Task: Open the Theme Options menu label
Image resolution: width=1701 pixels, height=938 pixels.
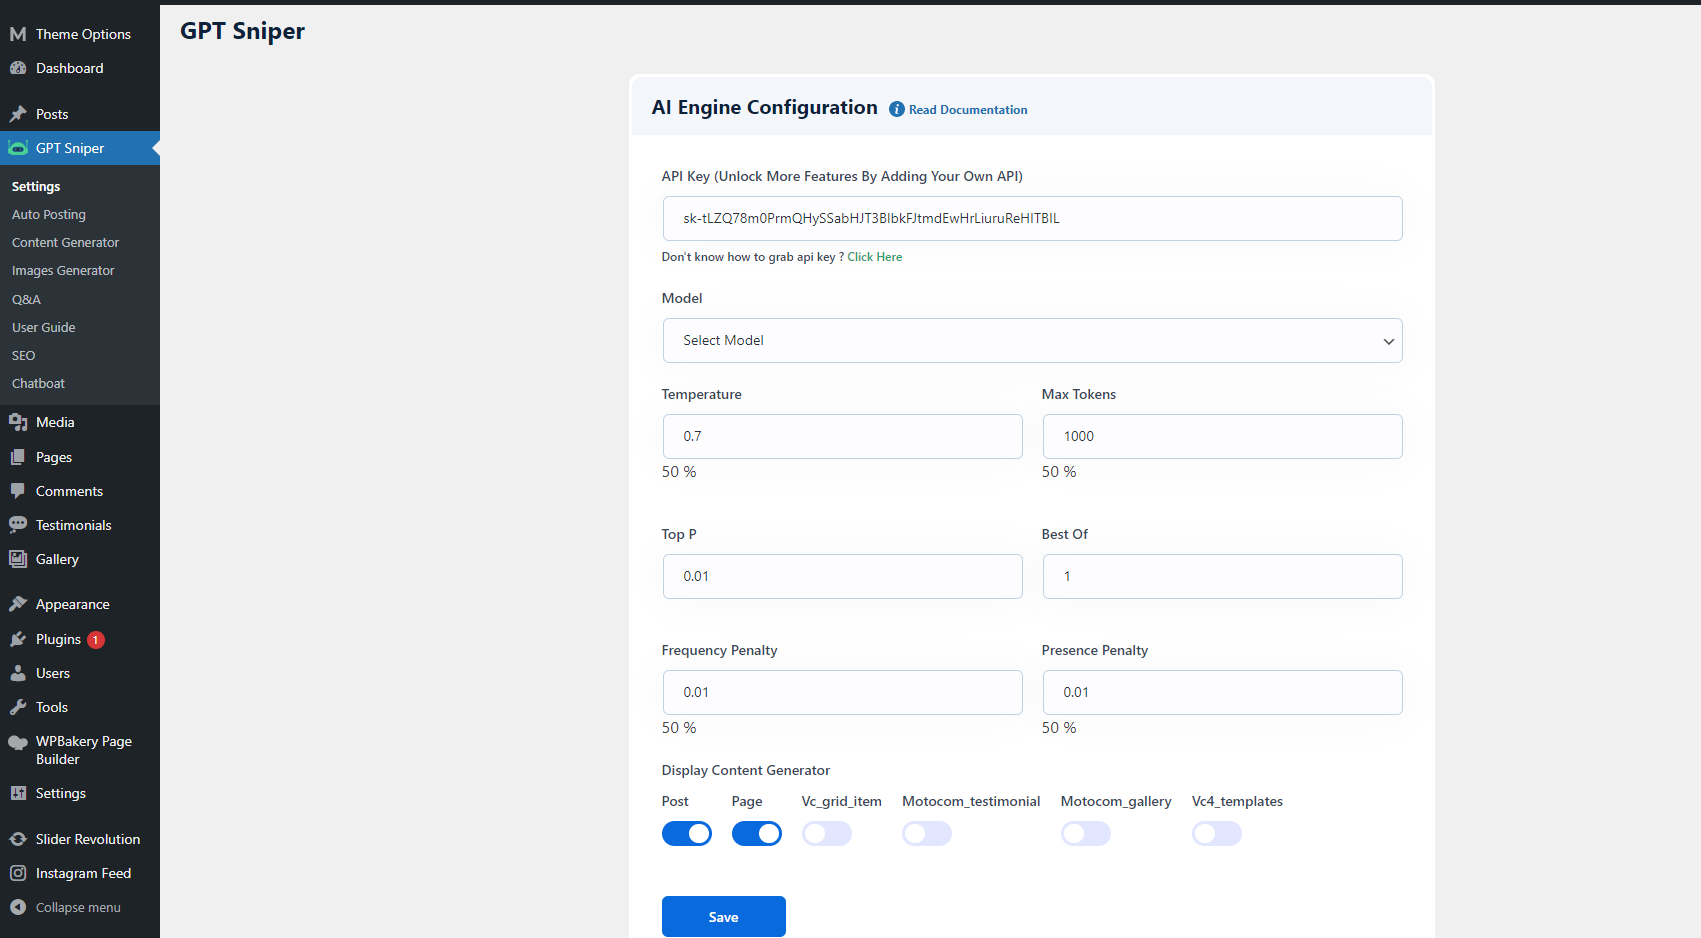Action: pos(83,34)
